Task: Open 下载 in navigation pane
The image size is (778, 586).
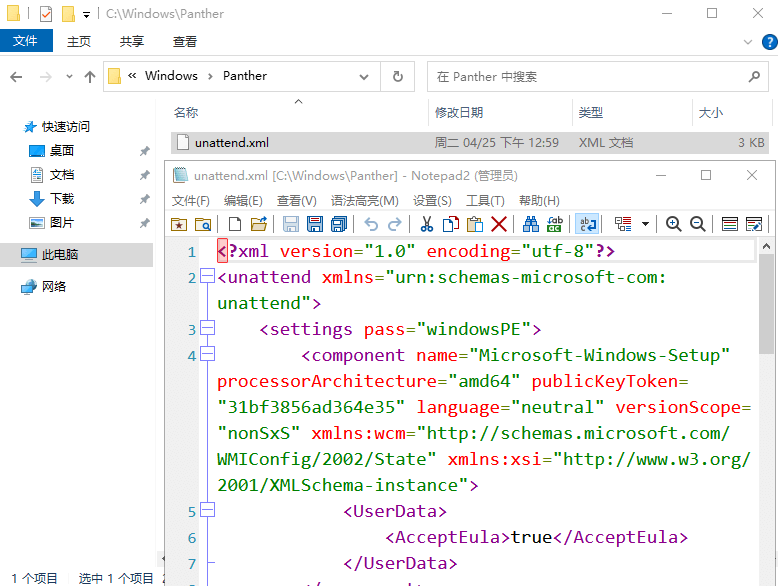Action: [62, 199]
